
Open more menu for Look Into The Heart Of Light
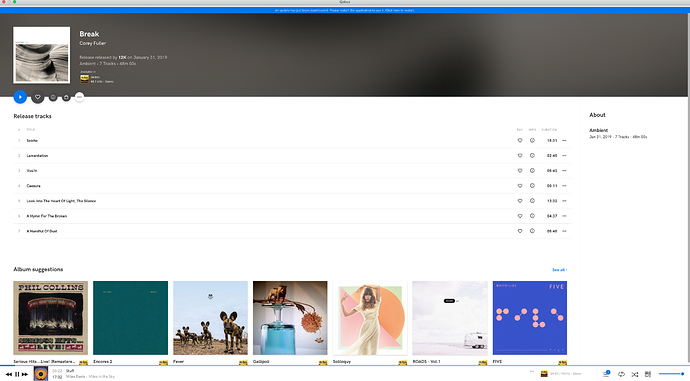[x=564, y=201]
